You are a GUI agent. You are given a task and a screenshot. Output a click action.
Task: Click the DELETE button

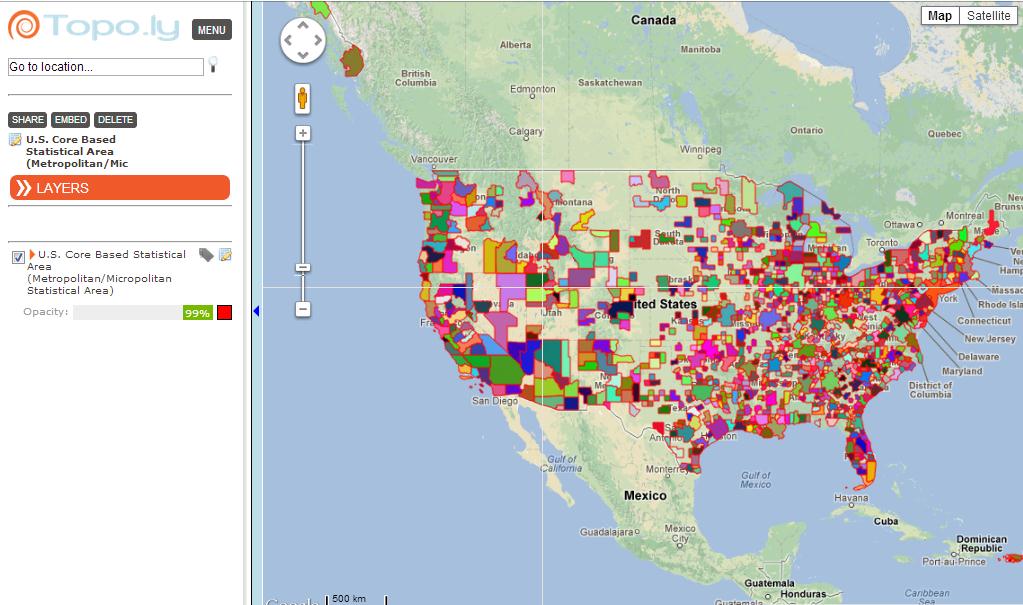click(x=115, y=120)
